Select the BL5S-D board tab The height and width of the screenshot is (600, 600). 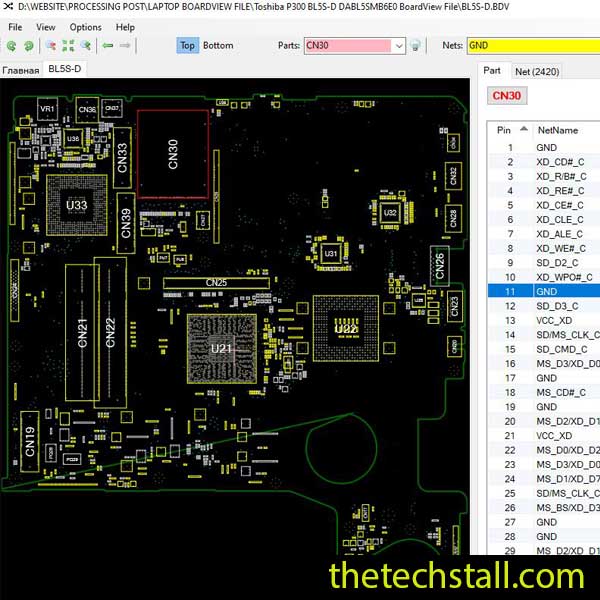tap(66, 71)
